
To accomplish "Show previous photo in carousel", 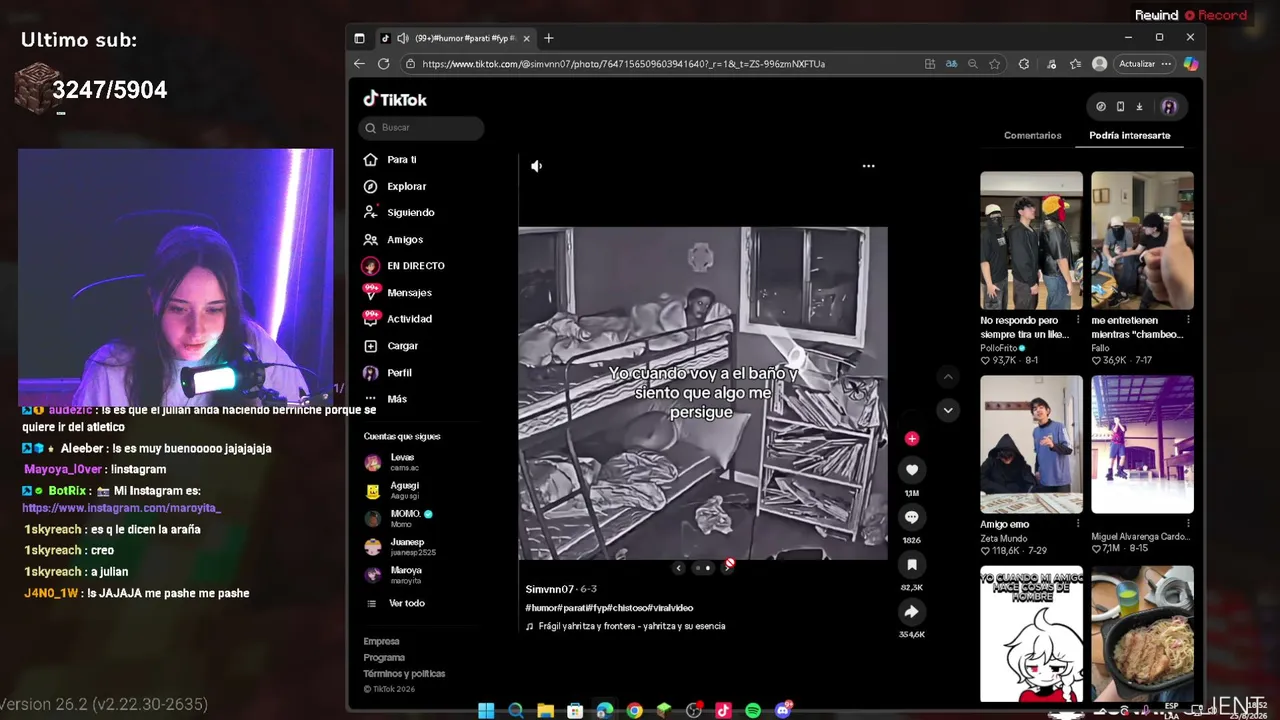I will pyautogui.click(x=678, y=568).
